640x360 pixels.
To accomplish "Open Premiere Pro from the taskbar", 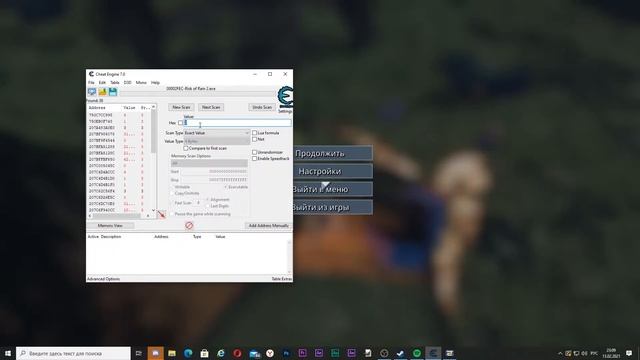I will tap(302, 353).
